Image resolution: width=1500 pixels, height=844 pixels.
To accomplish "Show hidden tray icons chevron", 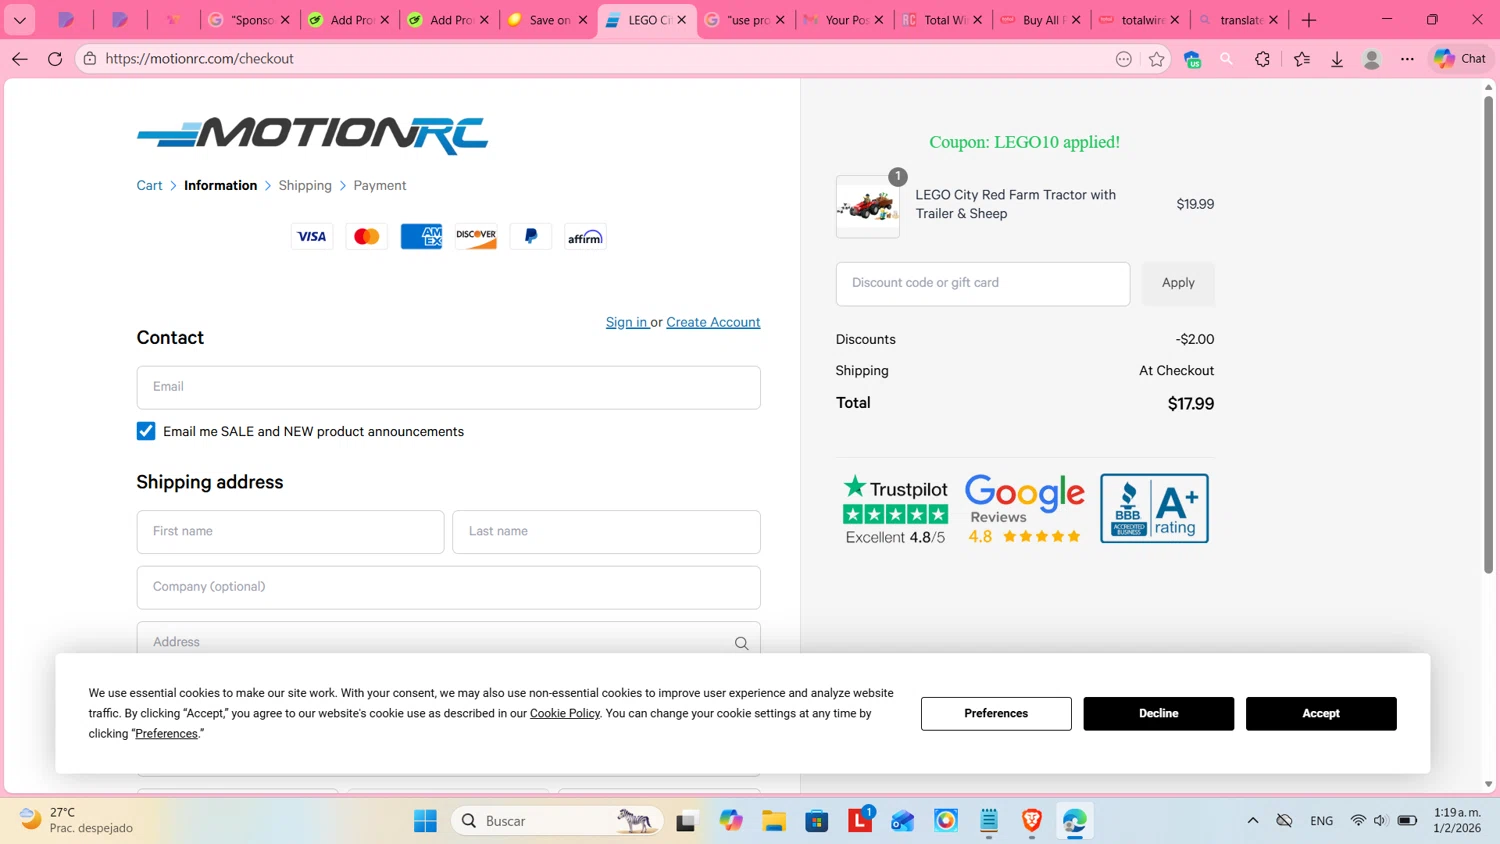I will (x=1252, y=821).
